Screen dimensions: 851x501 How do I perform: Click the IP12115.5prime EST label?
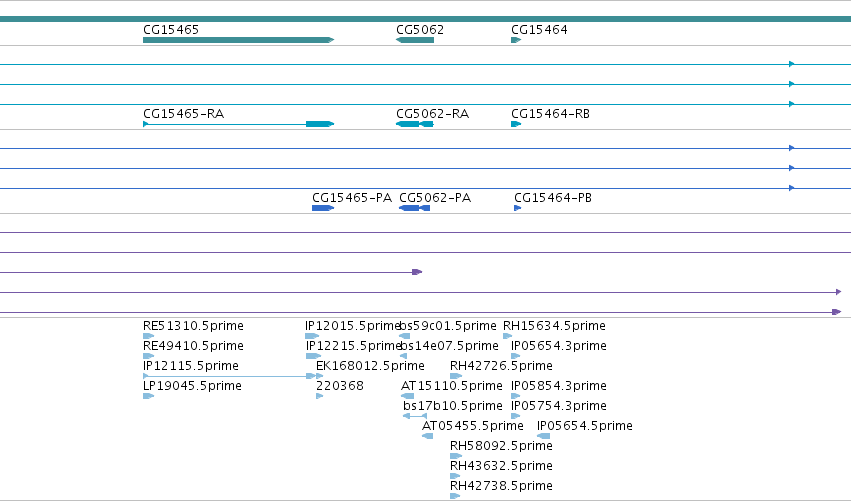pyautogui.click(x=191, y=366)
